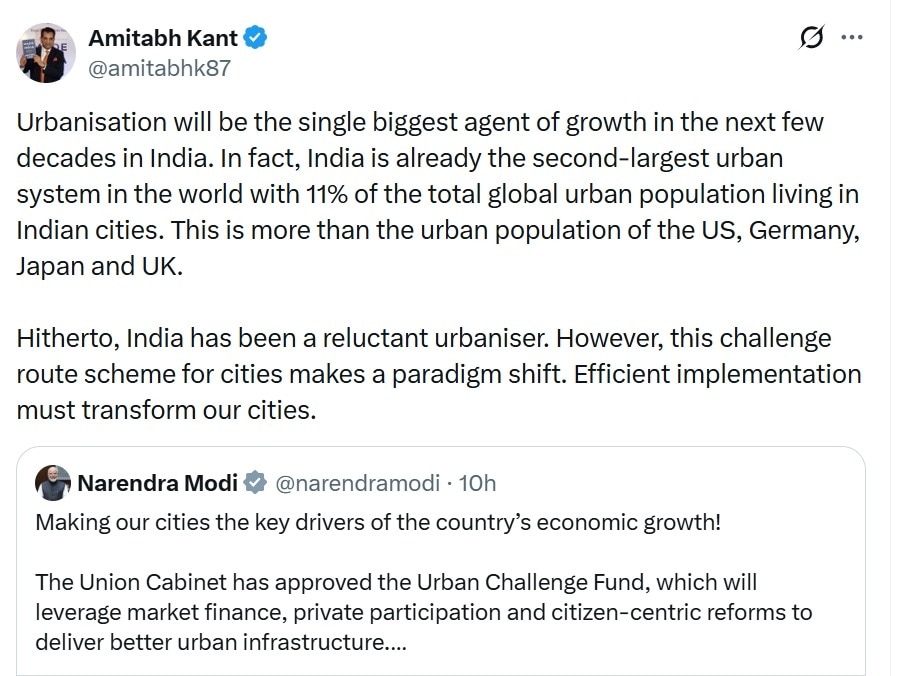Screen dimensions: 907x676
Task: Open the three-dot More options menu
Action: tap(852, 38)
